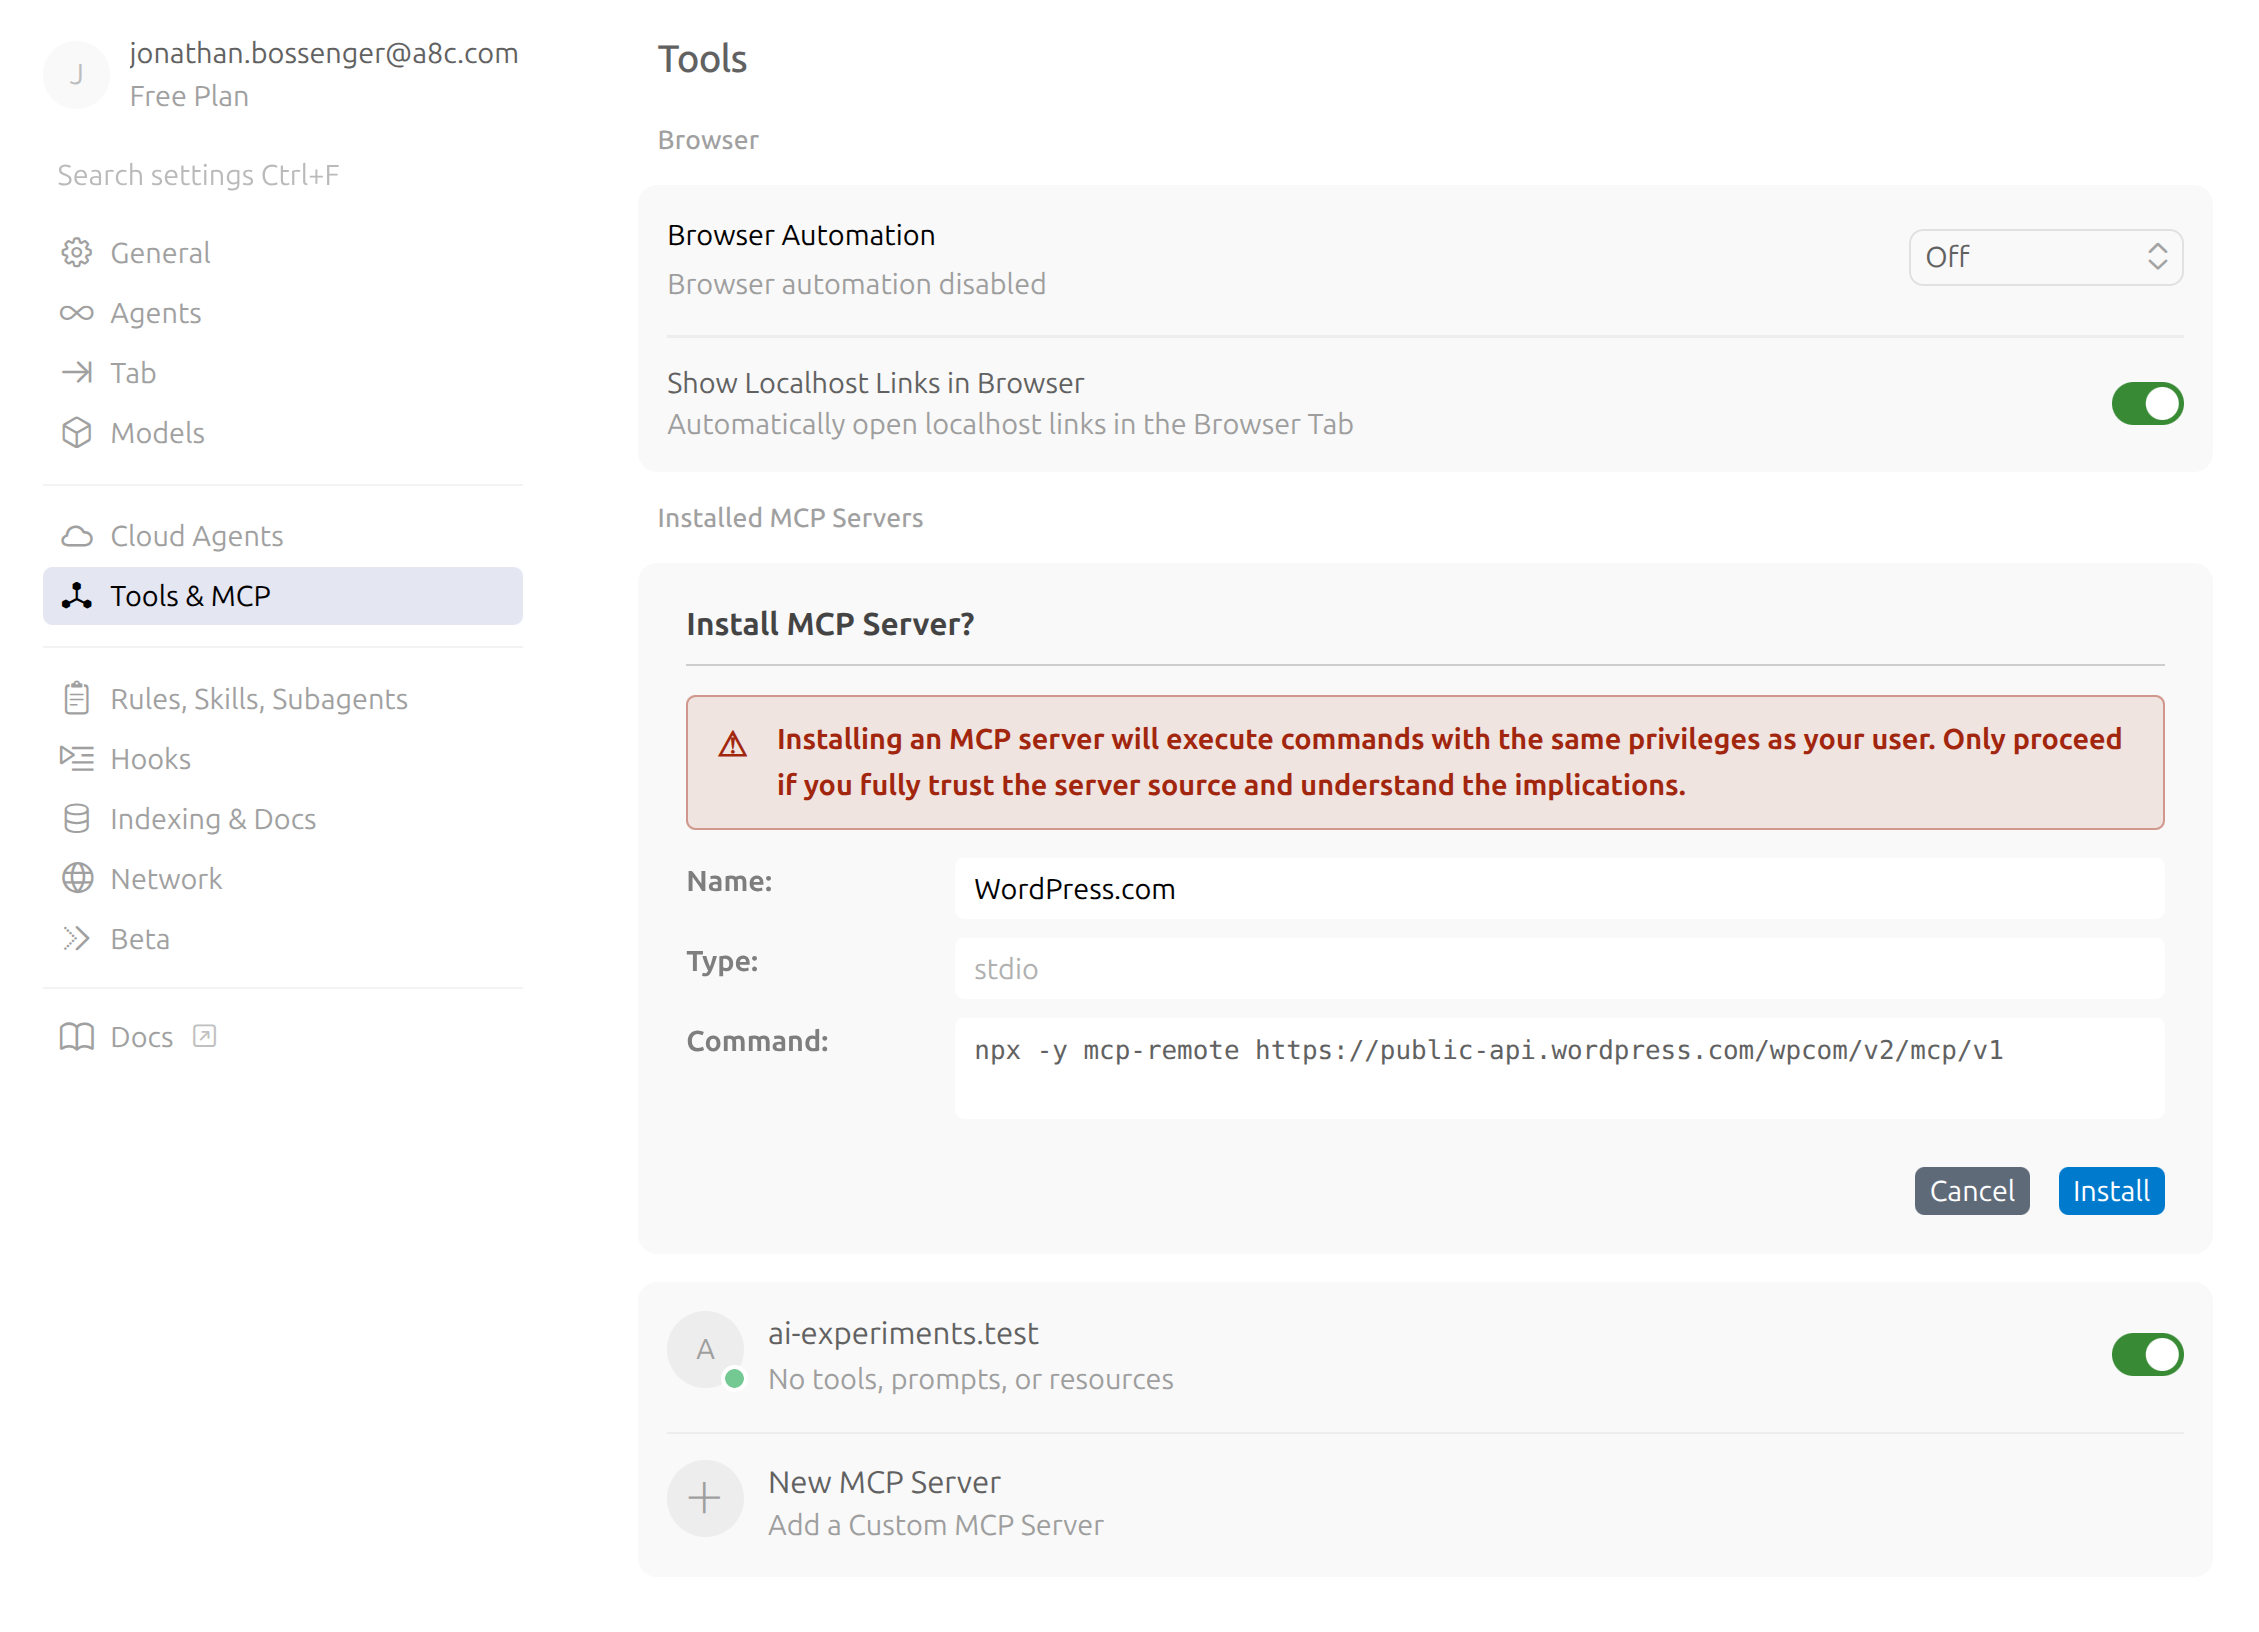Open the Browser Automation Off dropdown
Viewport: 2259px width, 1632px height.
pyautogui.click(x=2045, y=257)
